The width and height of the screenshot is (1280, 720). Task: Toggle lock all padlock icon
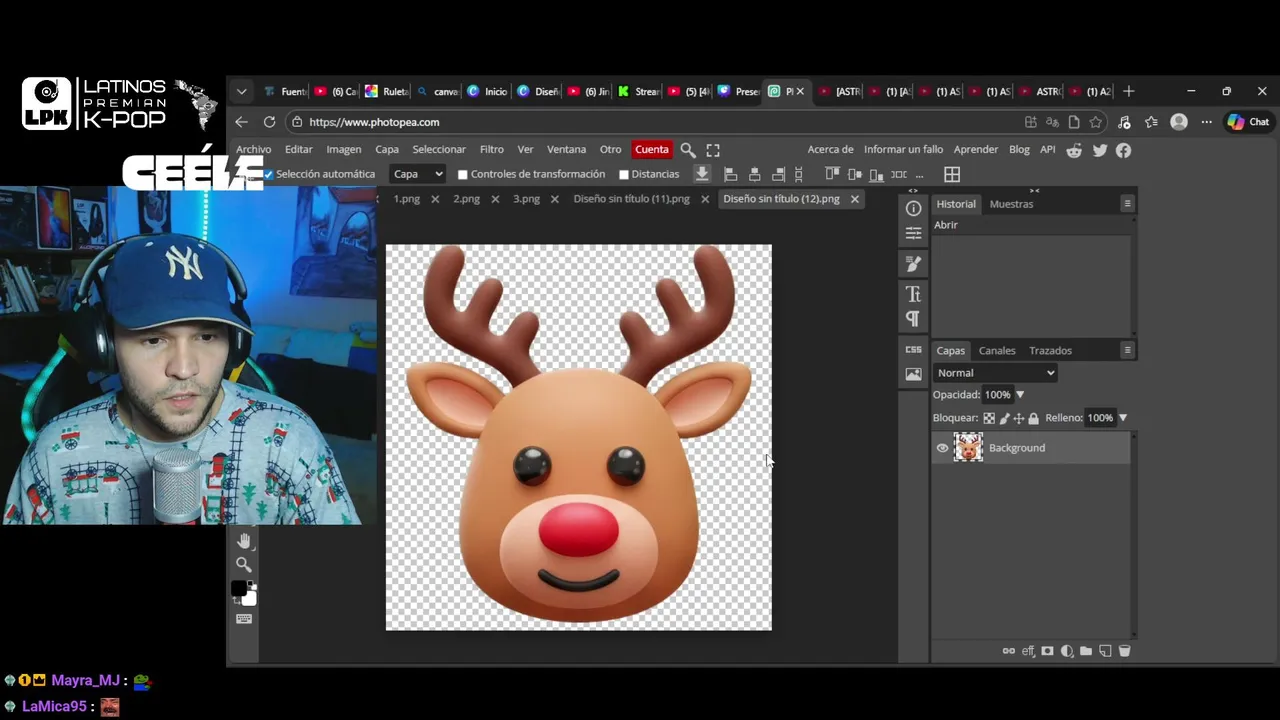[1034, 418]
